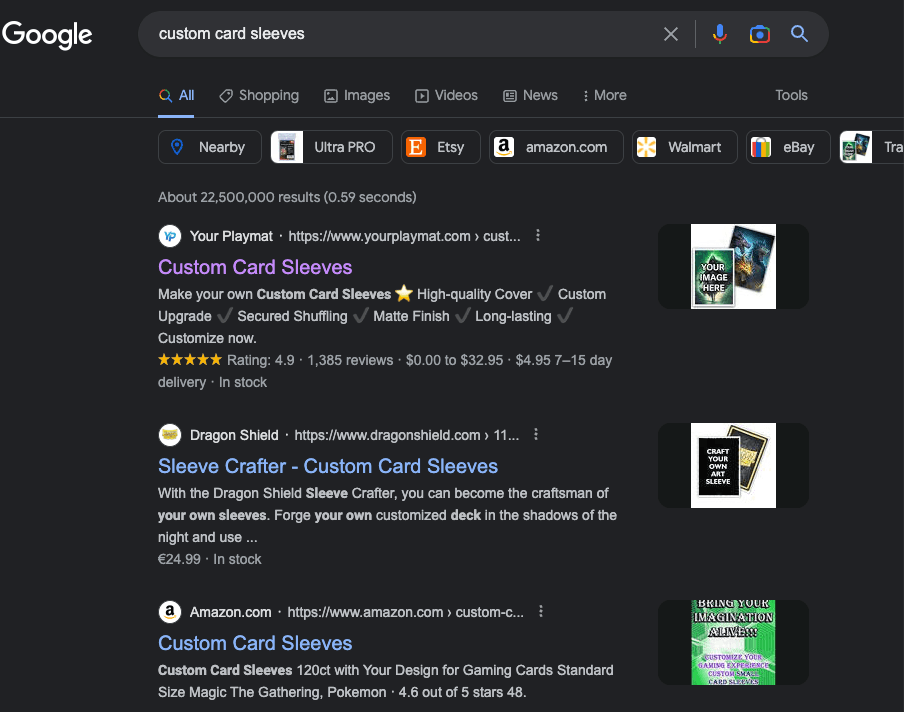Image resolution: width=904 pixels, height=712 pixels.
Task: Switch to the Videos tab
Action: pyautogui.click(x=446, y=96)
